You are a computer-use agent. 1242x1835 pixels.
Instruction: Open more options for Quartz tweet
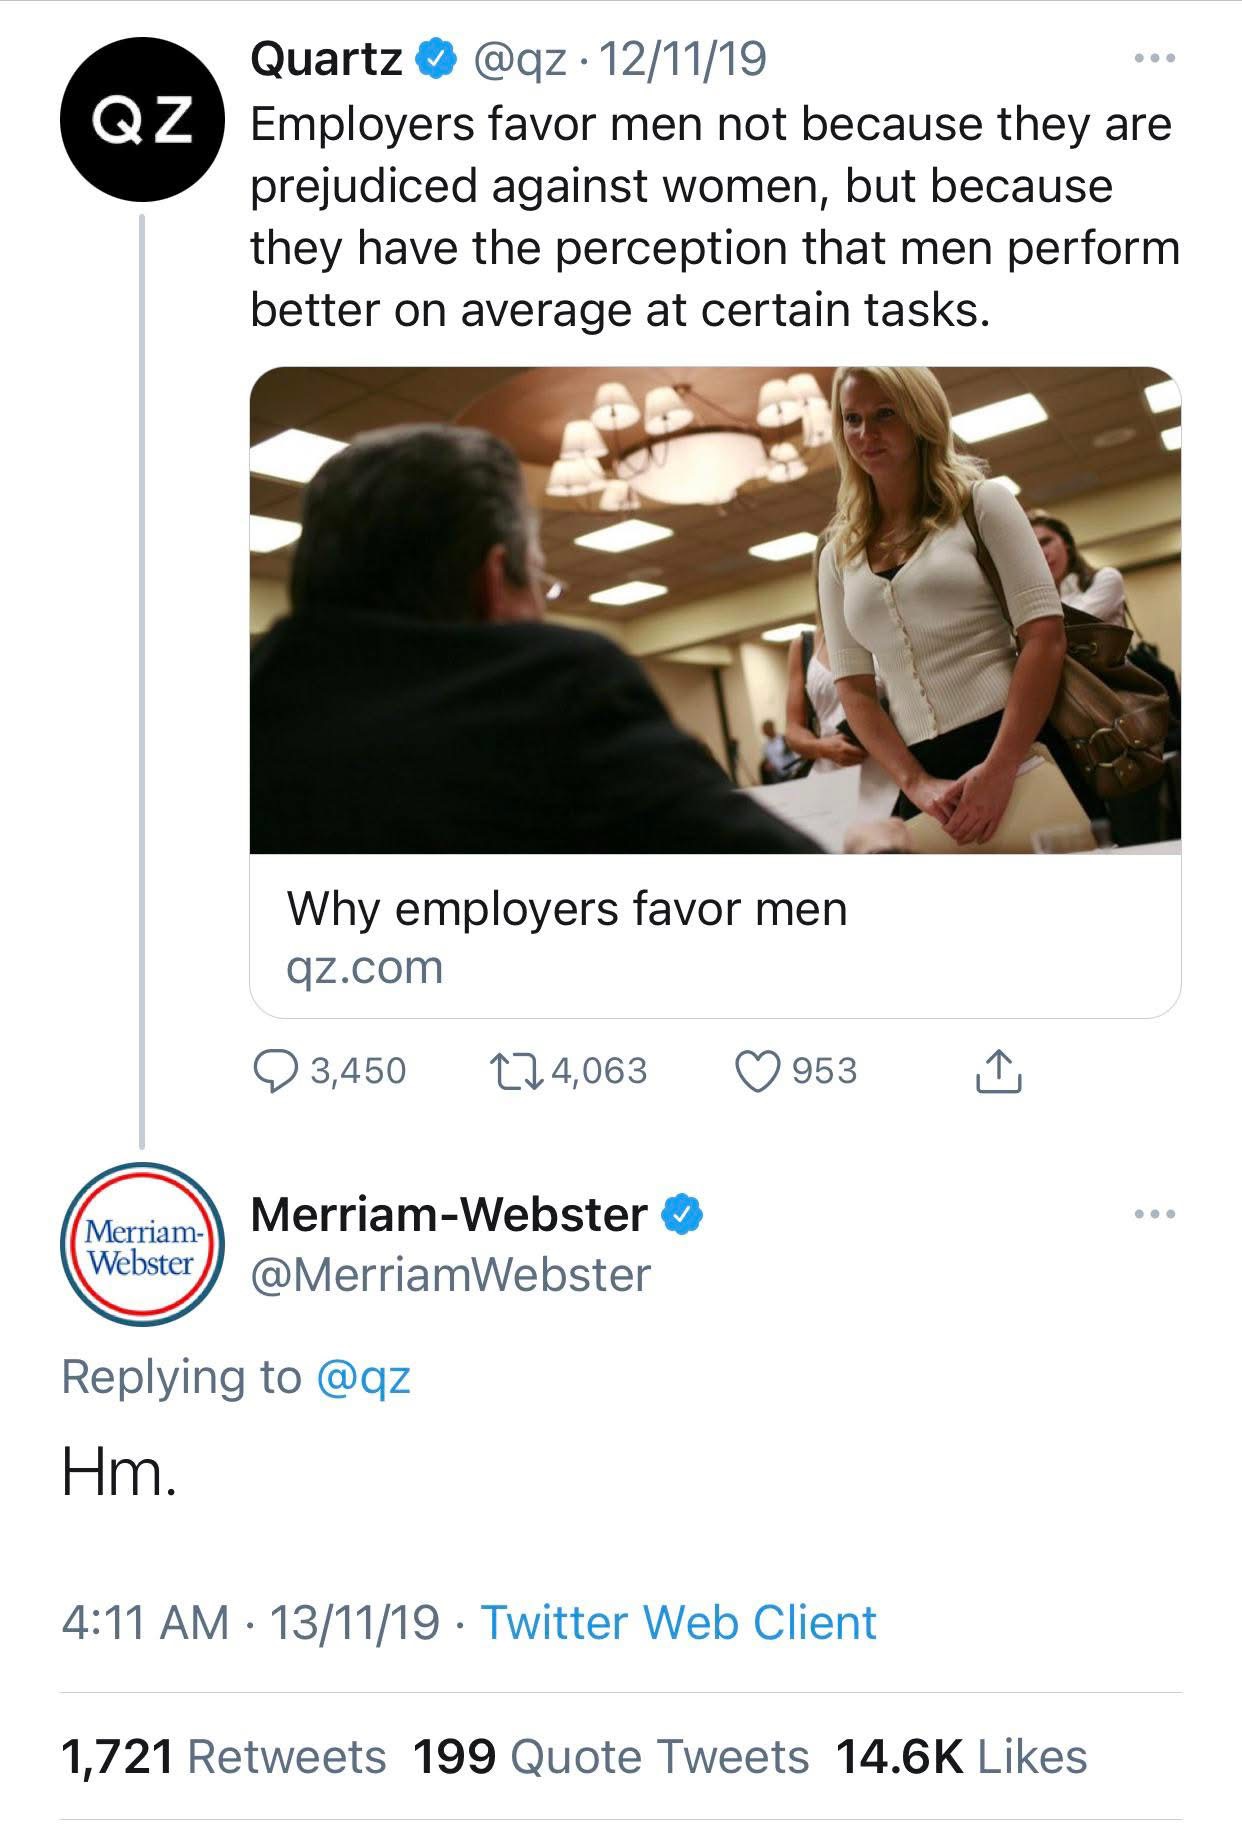(x=1155, y=58)
